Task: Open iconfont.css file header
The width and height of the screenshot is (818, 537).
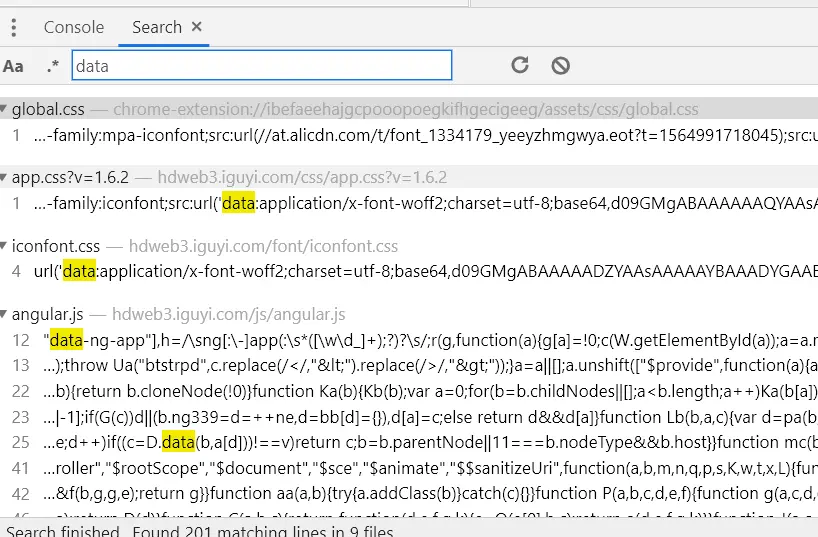Action: (409, 246)
